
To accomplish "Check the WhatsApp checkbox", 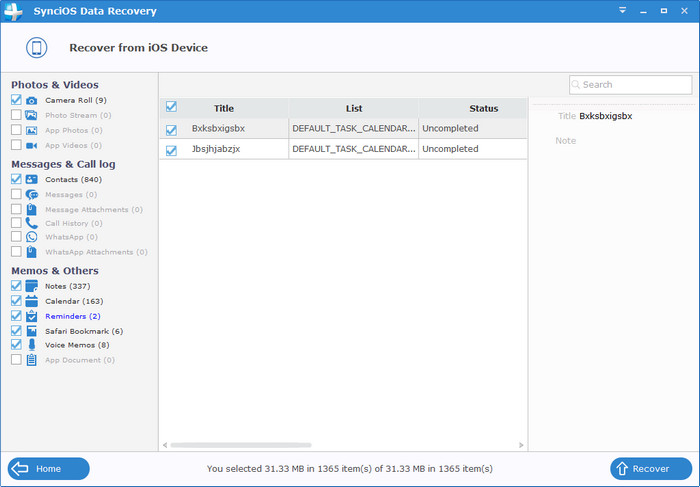I will 16,237.
